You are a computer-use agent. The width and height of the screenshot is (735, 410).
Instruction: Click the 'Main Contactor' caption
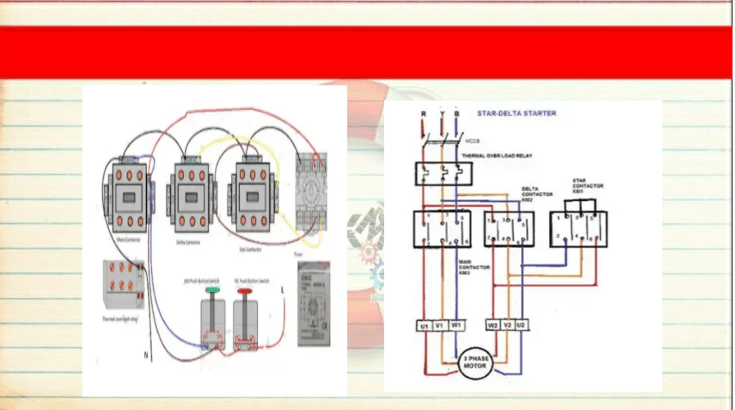128,240
